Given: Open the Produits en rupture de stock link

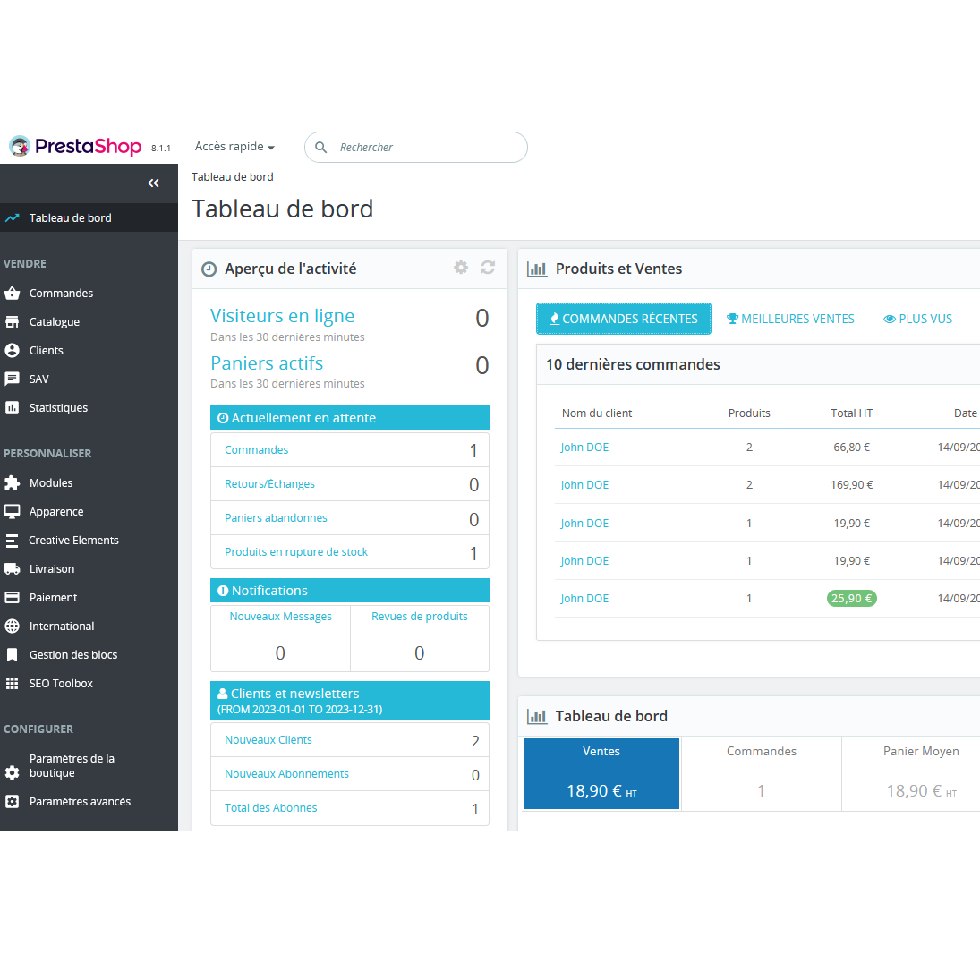Looking at the screenshot, I should tap(296, 552).
